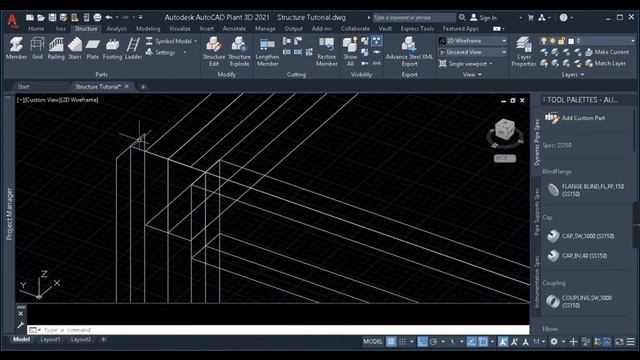Toggle MODEL space button in status bar
This screenshot has height=360, width=640.
click(373, 342)
